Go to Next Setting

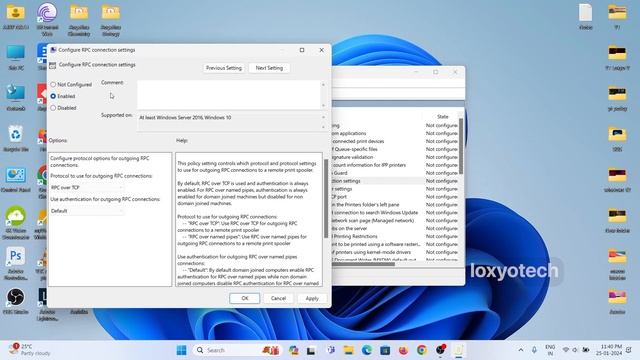point(269,68)
